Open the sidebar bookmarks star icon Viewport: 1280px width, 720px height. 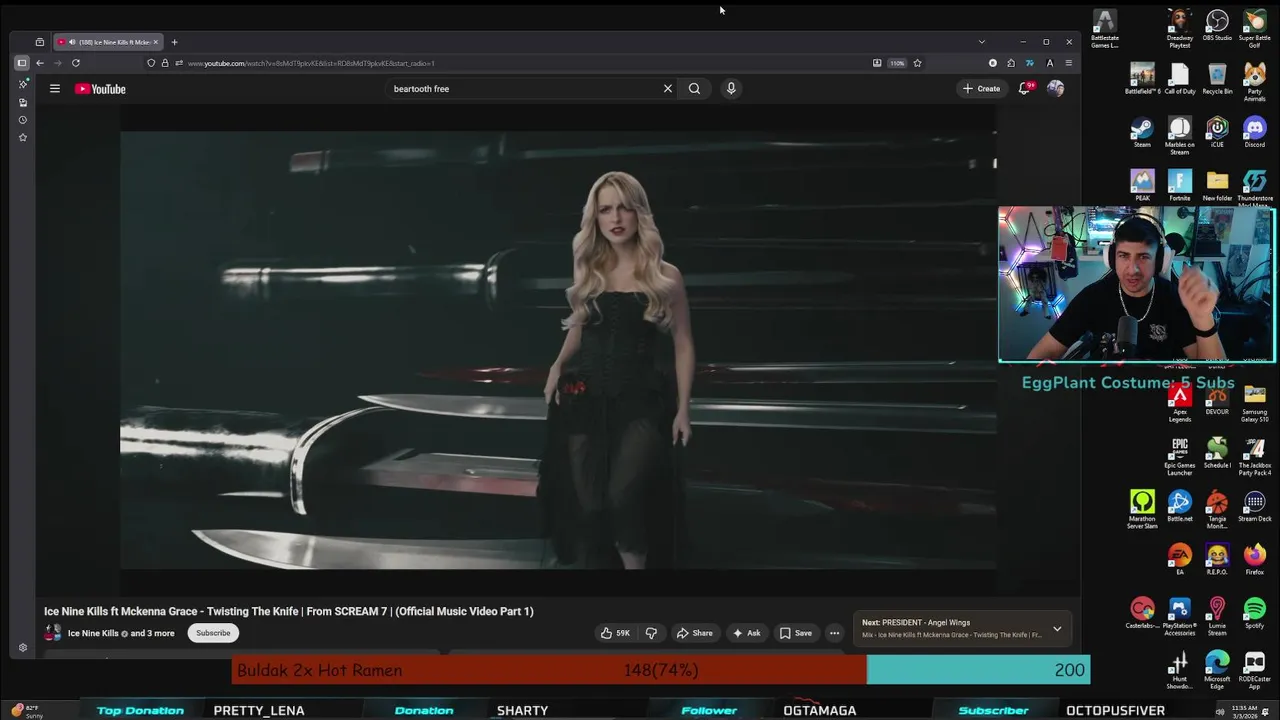pyautogui.click(x=23, y=137)
